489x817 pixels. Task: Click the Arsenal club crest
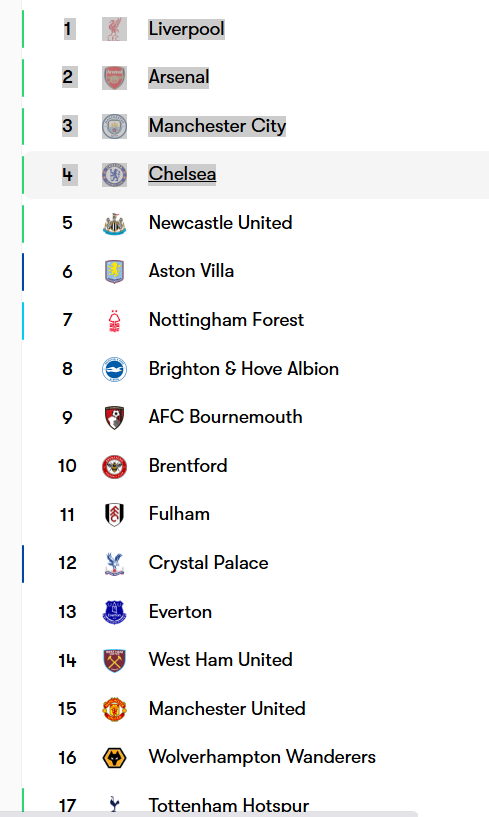(114, 77)
